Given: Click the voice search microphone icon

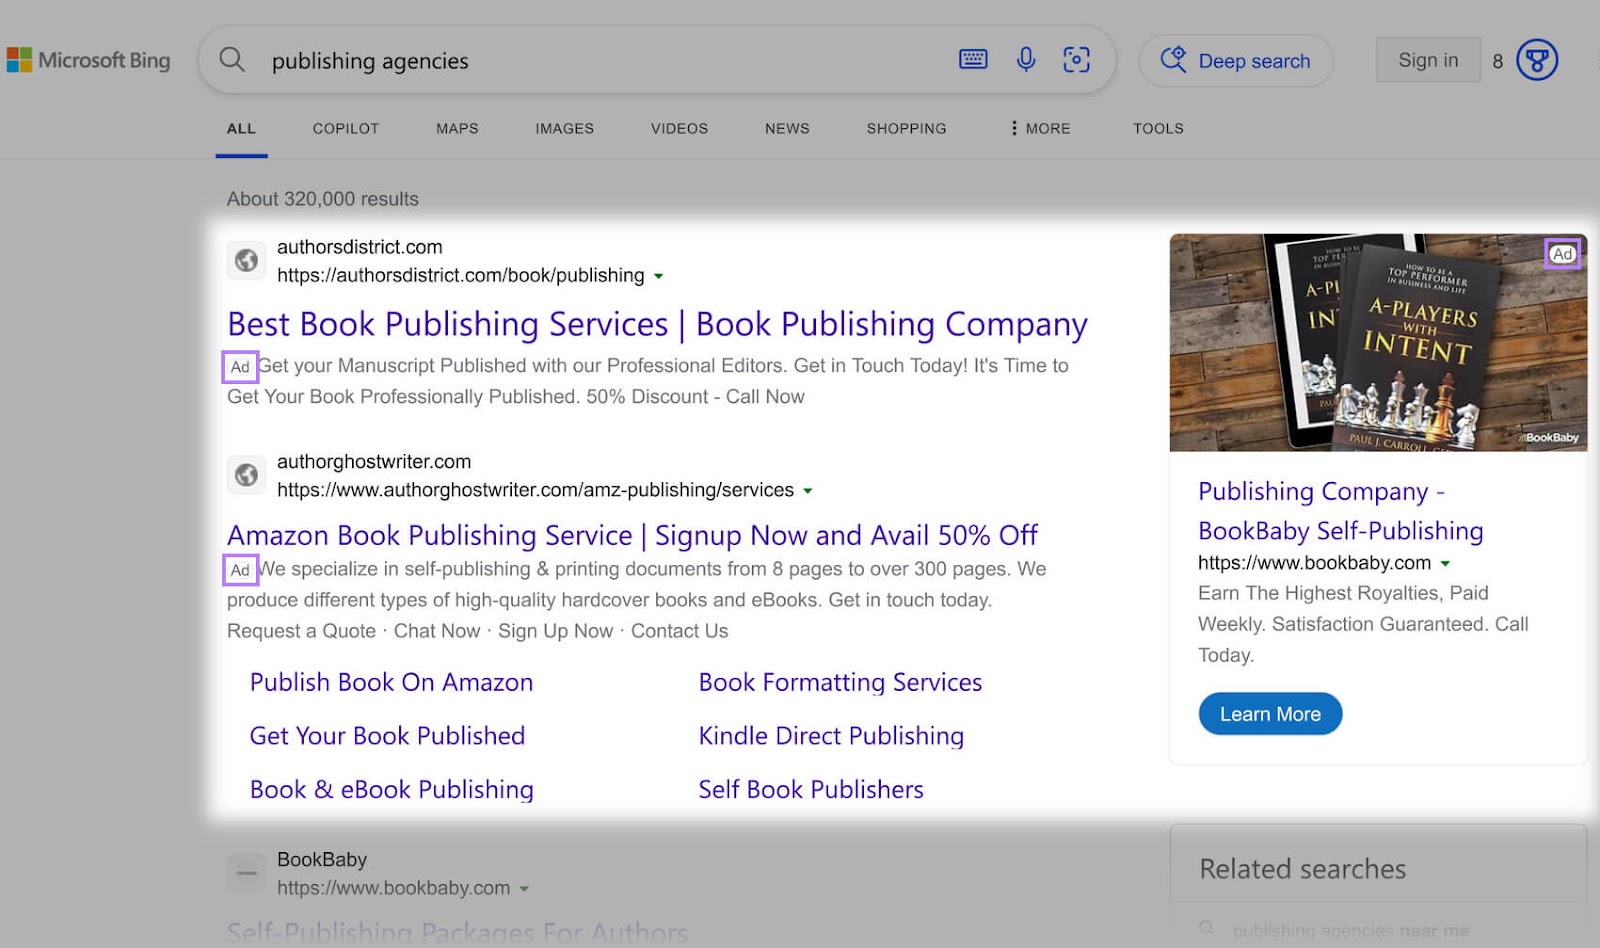Looking at the screenshot, I should click(1023, 60).
